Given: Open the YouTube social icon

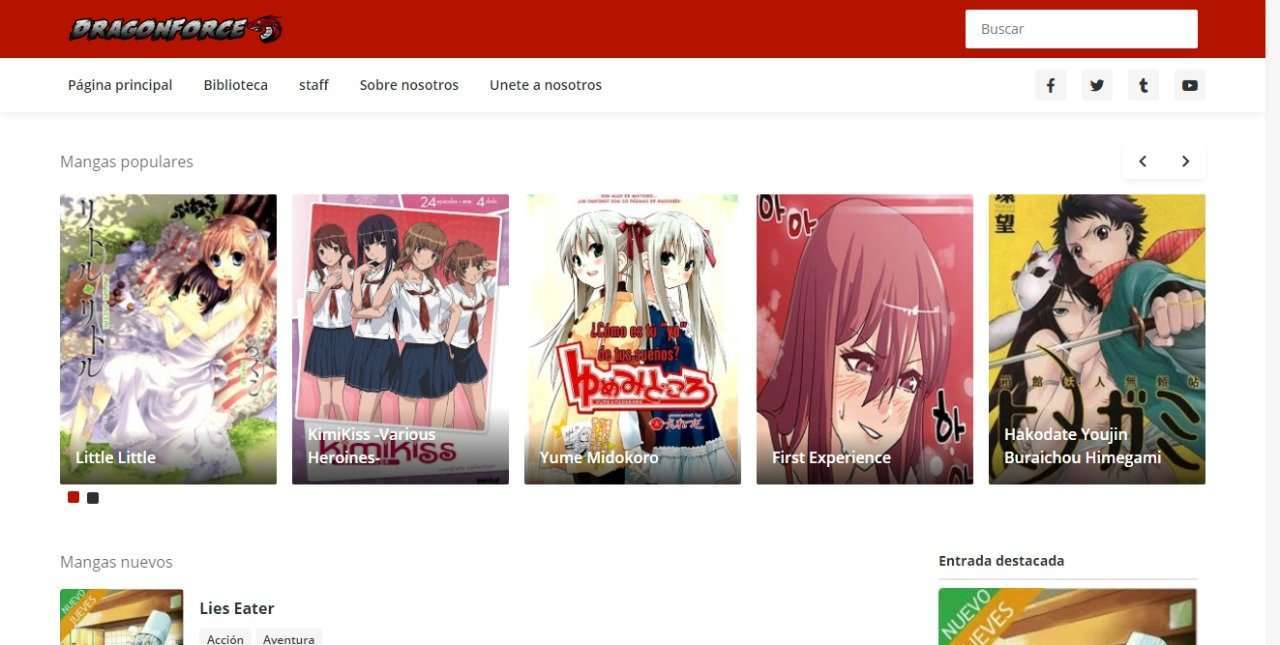Looking at the screenshot, I should (1189, 85).
